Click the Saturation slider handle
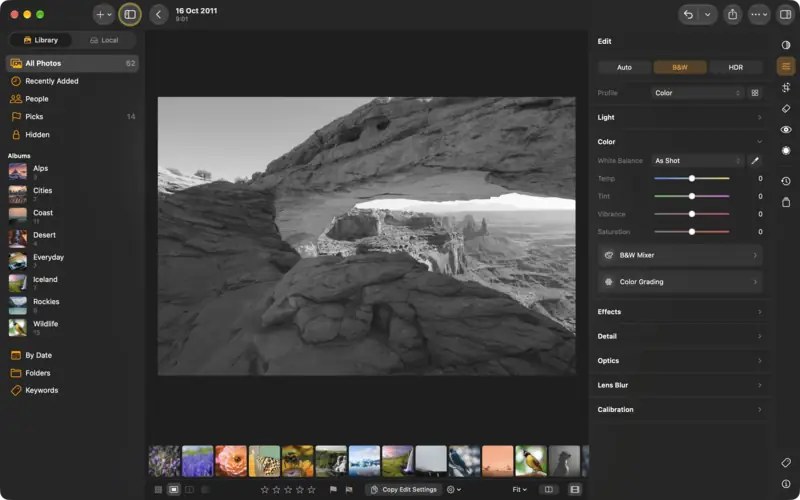The height and width of the screenshot is (500, 800). [692, 232]
